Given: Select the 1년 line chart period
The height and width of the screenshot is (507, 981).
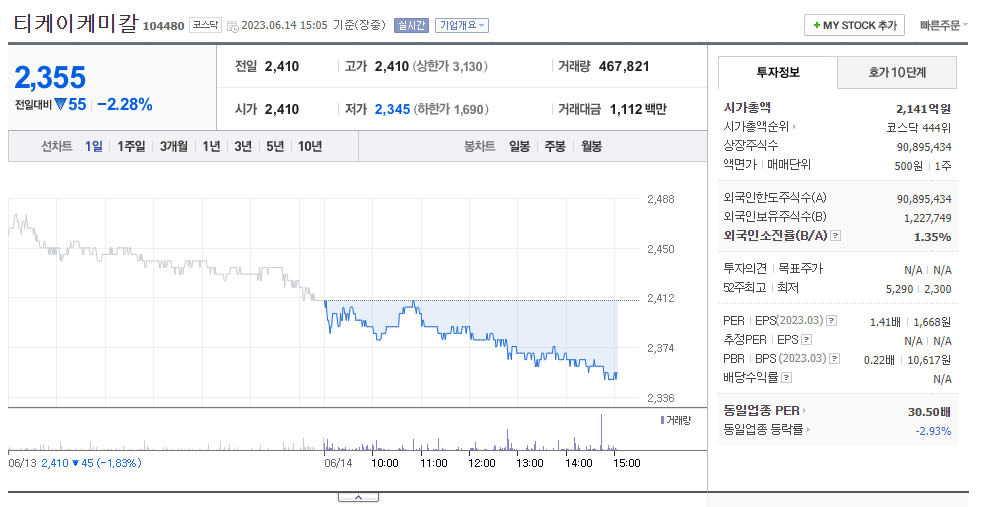Looking at the screenshot, I should point(211,146).
